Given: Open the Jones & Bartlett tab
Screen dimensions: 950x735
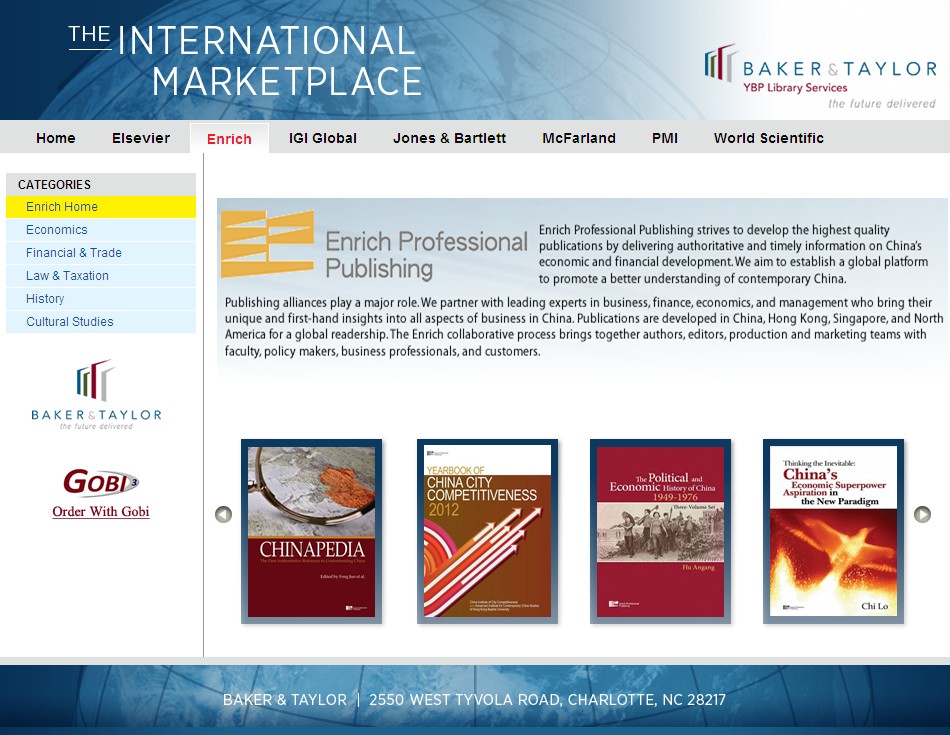Looking at the screenshot, I should 449,138.
